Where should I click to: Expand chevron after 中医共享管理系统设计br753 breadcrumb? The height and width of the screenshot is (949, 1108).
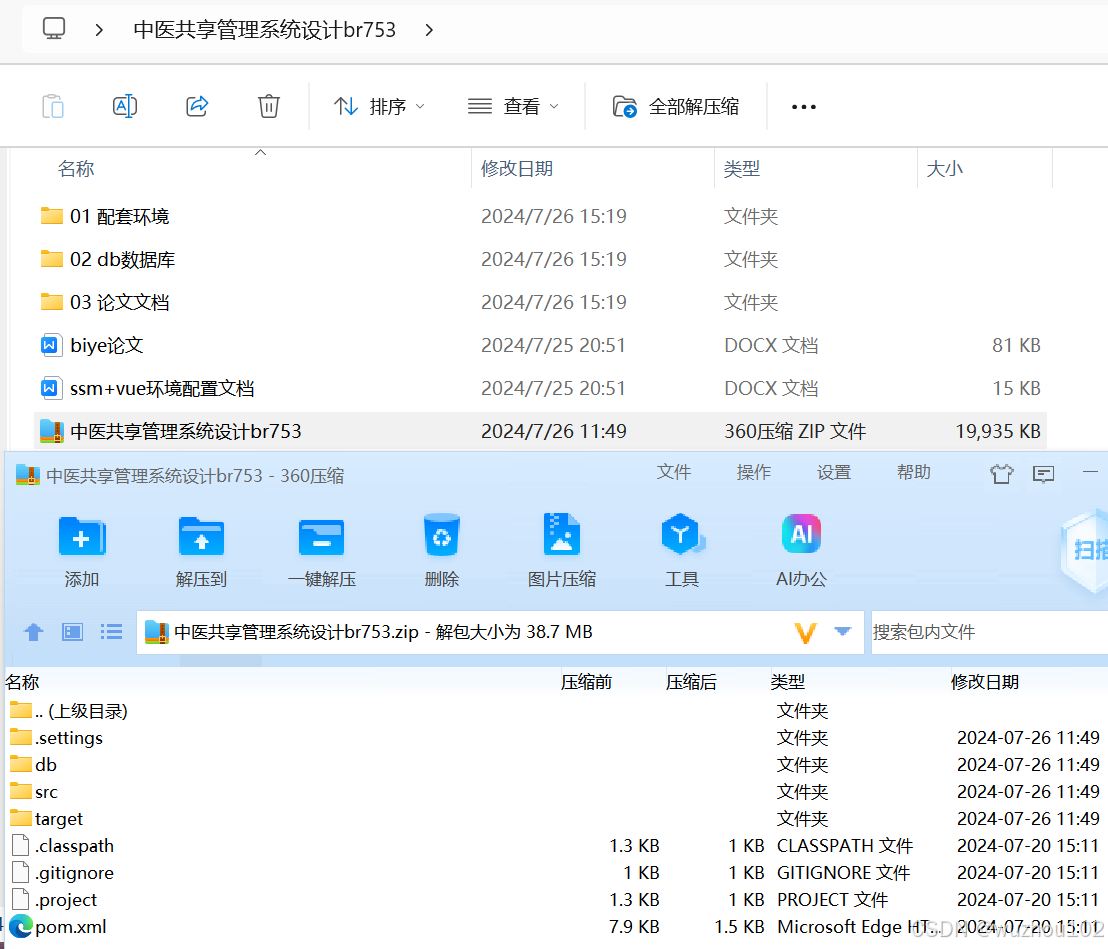(429, 30)
